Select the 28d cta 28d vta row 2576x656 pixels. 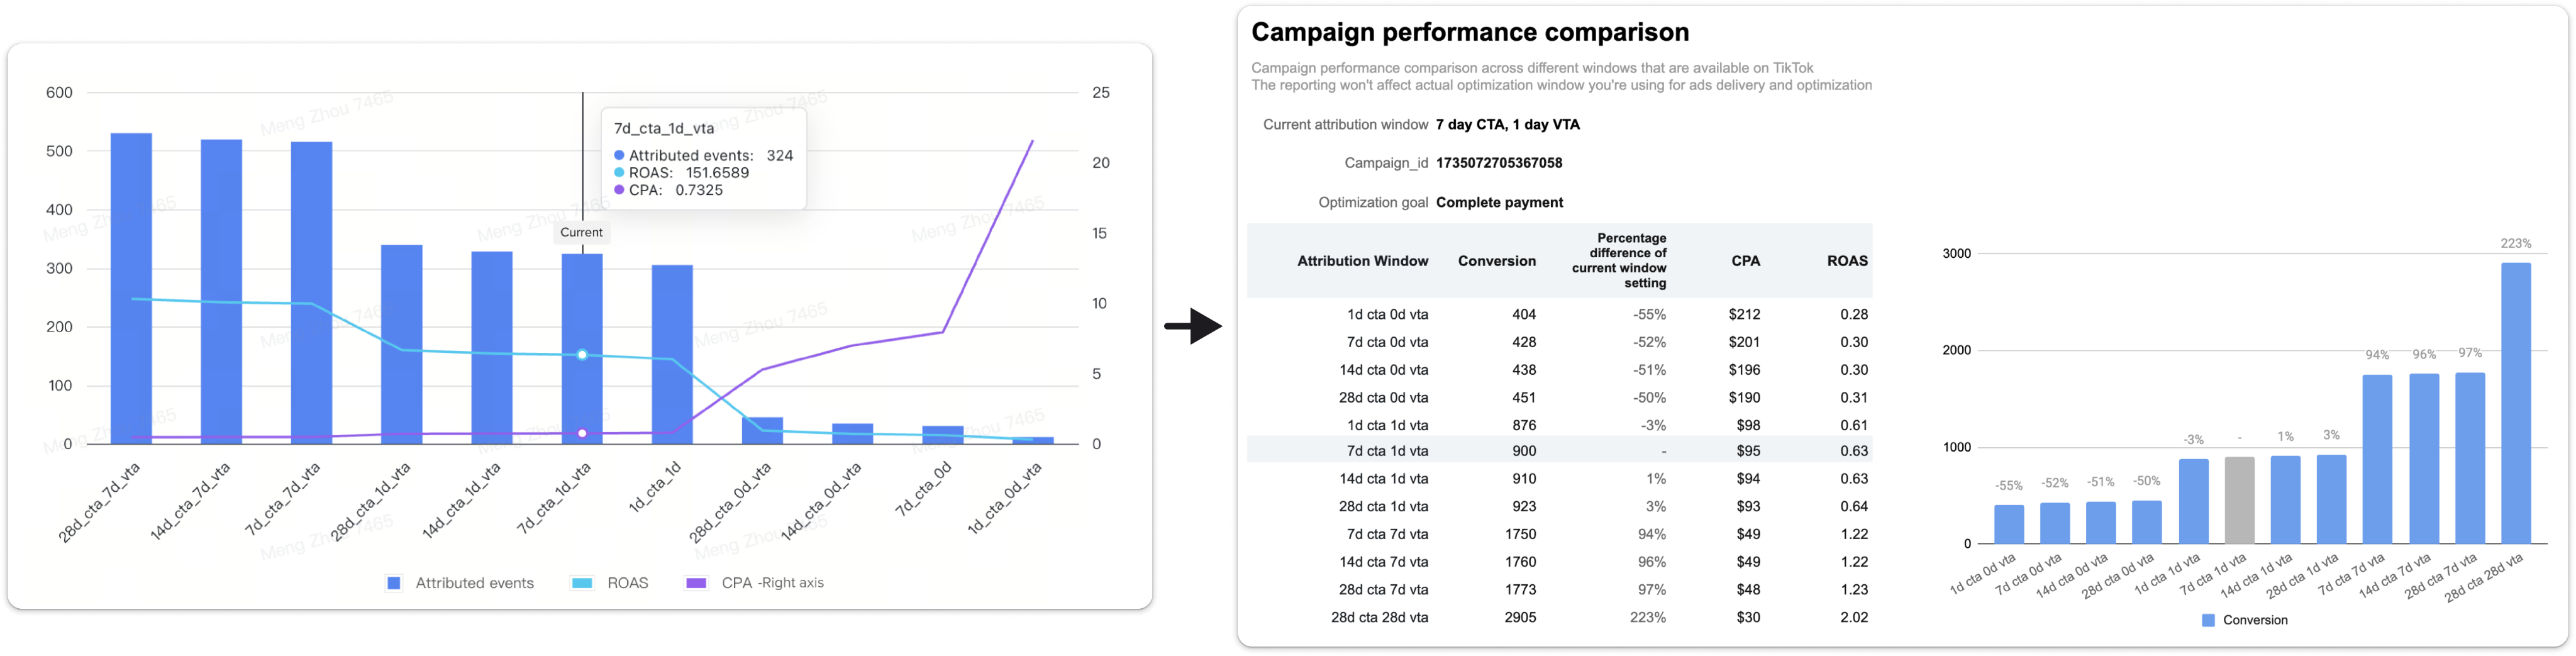pyautogui.click(x=1559, y=617)
